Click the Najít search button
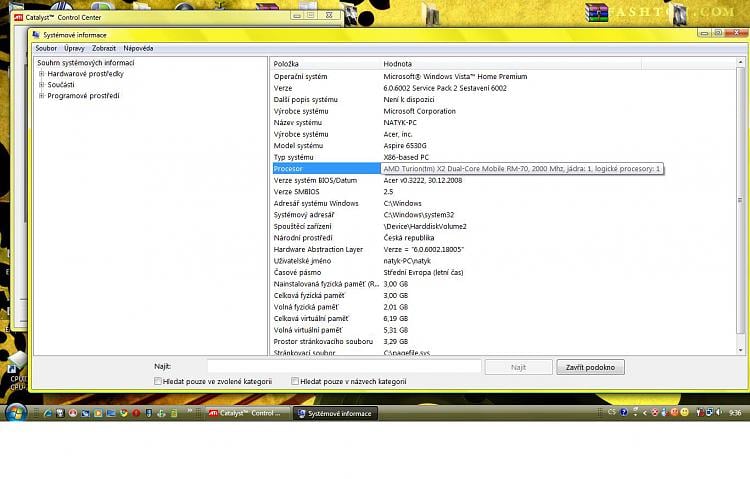This screenshot has width=750, height=479. click(x=518, y=367)
